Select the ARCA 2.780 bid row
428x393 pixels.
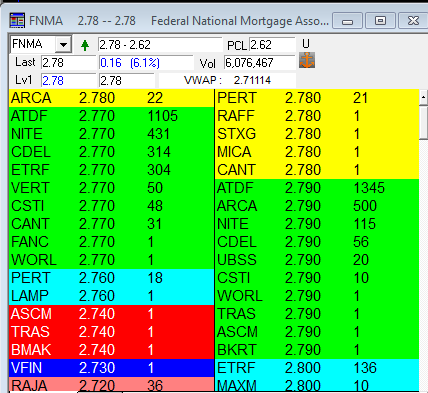pos(111,98)
